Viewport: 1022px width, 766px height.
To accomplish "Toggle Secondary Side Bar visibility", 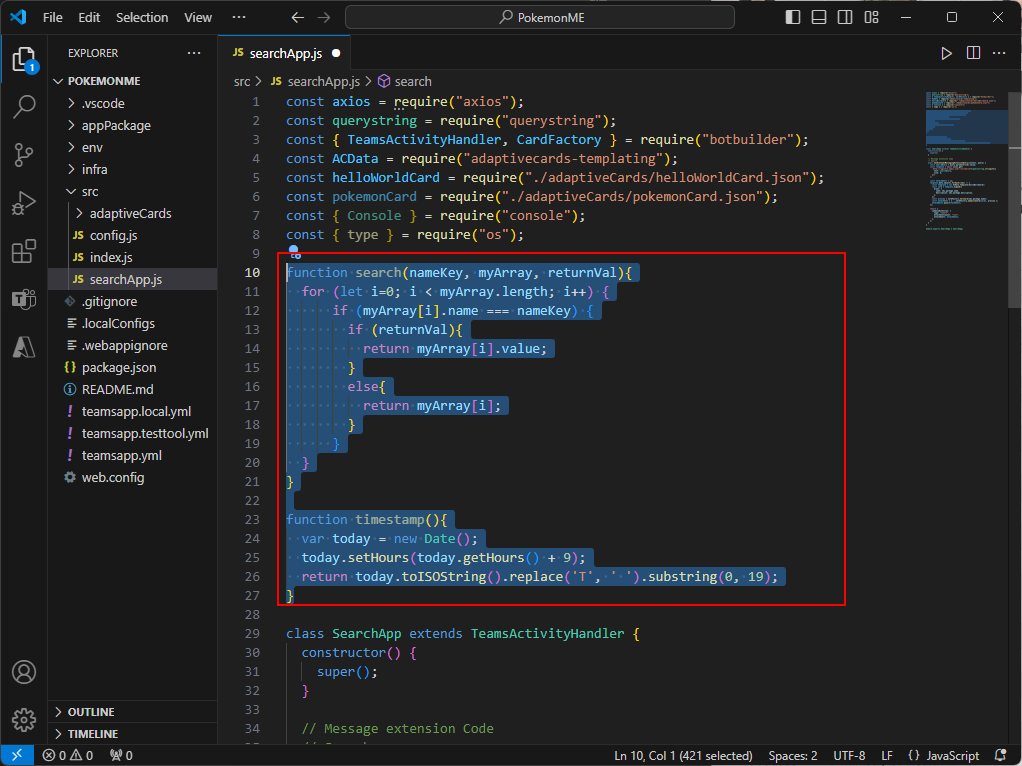I will point(845,17).
